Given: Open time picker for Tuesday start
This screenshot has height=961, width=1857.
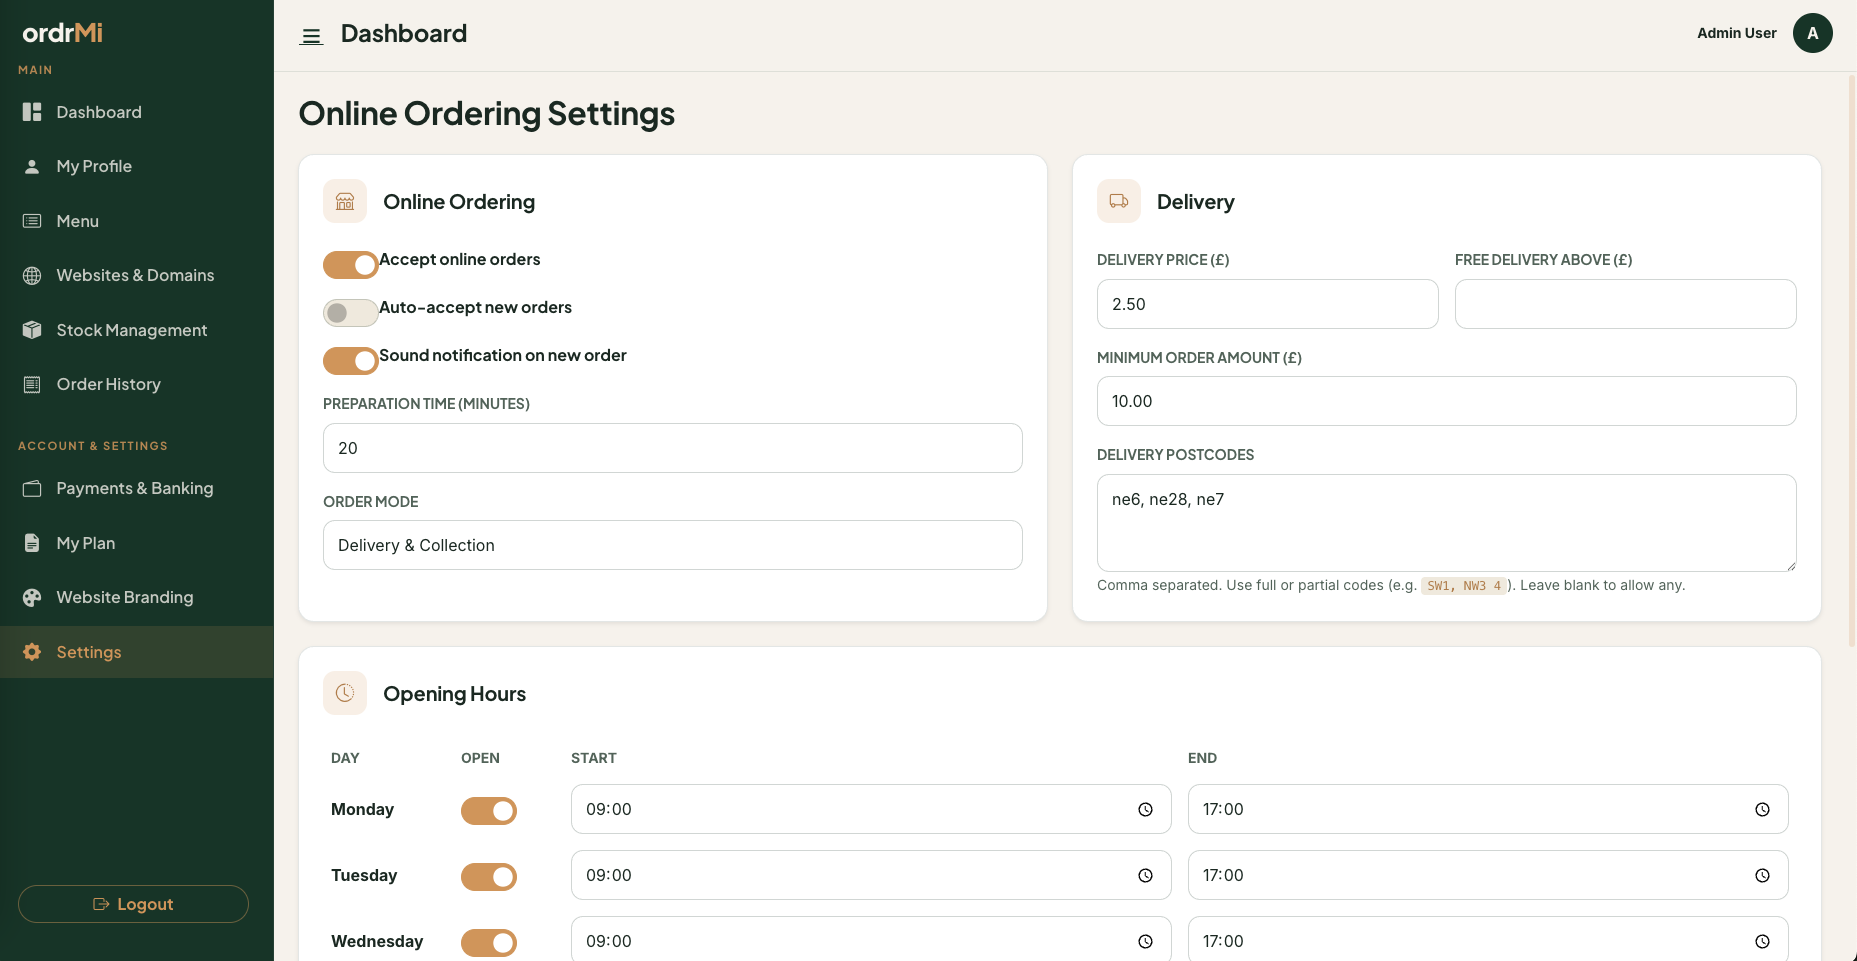Looking at the screenshot, I should [x=1145, y=875].
